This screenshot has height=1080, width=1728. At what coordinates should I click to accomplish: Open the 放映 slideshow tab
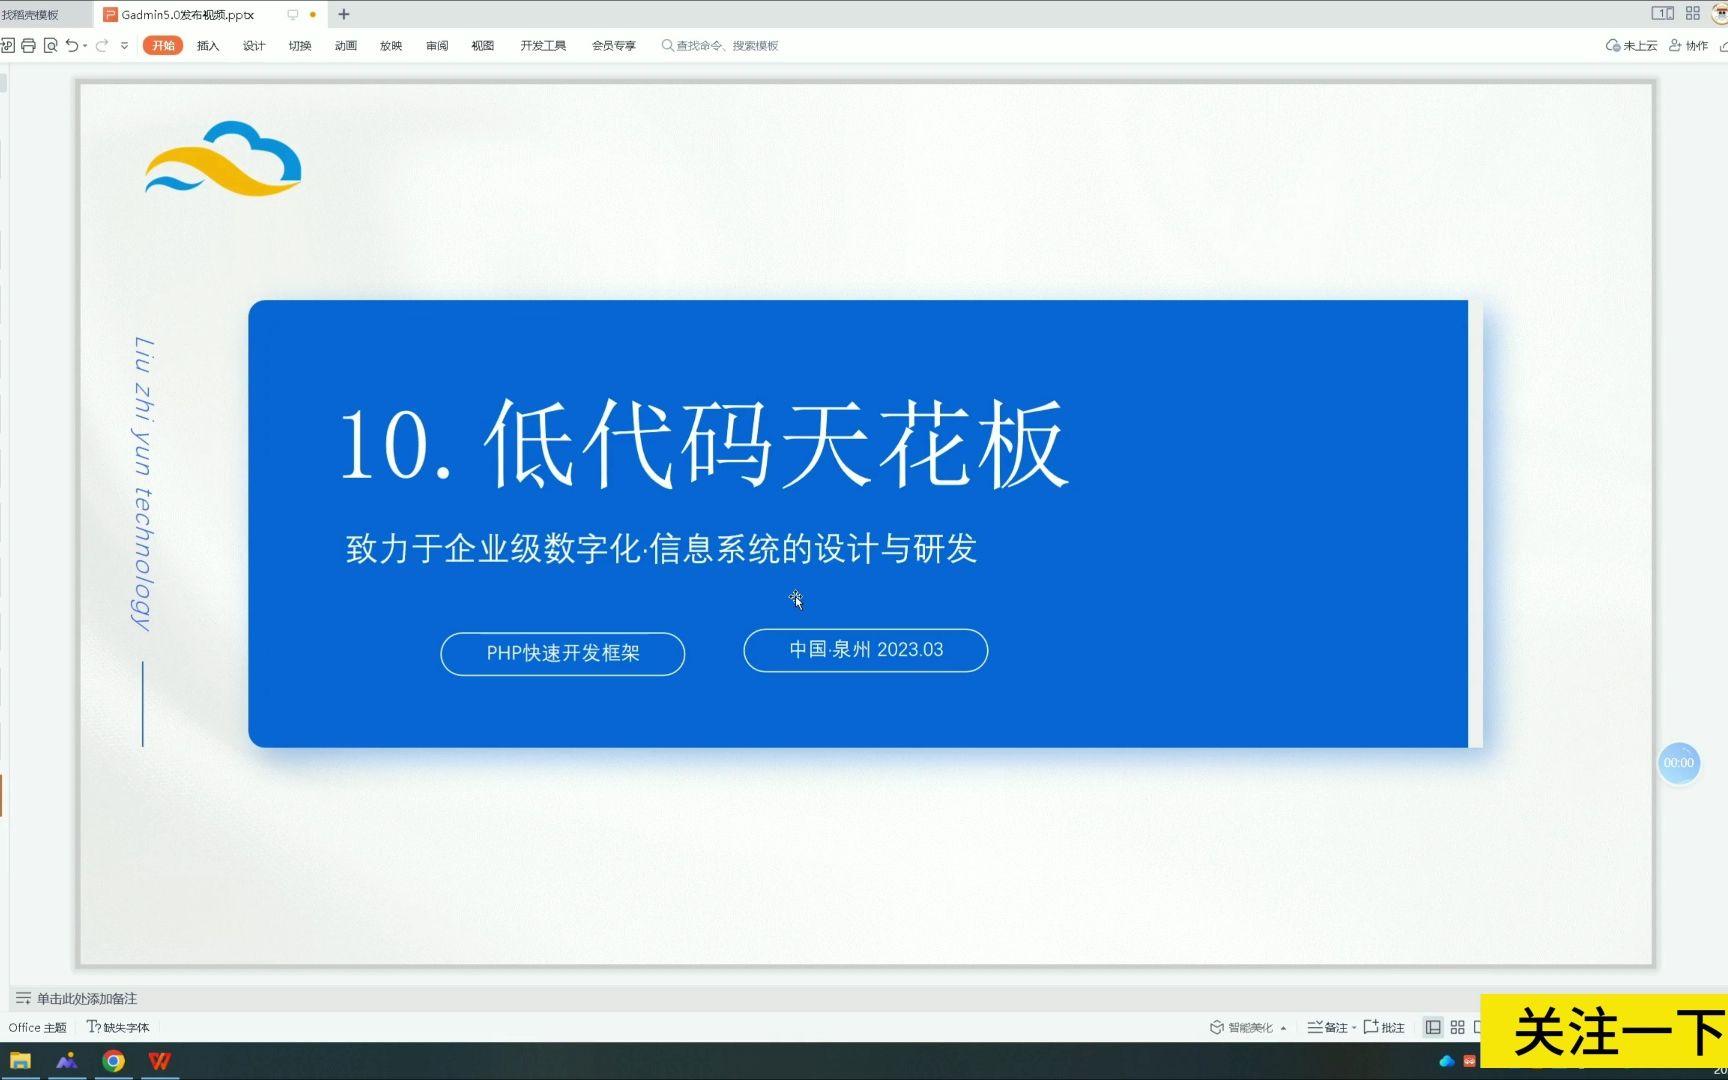391,45
